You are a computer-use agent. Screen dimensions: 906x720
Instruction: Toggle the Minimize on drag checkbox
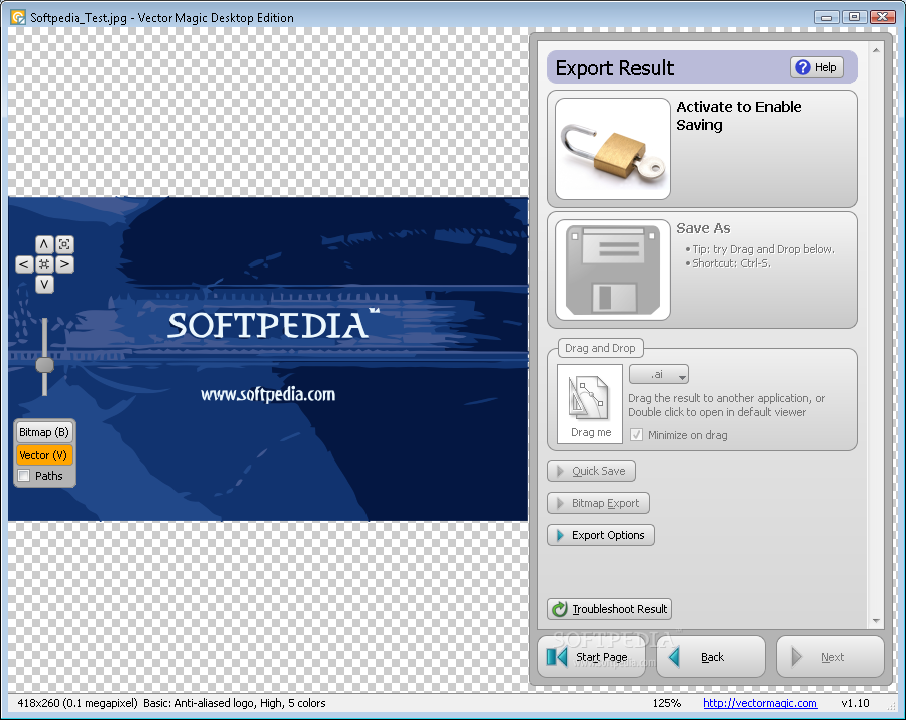[636, 435]
